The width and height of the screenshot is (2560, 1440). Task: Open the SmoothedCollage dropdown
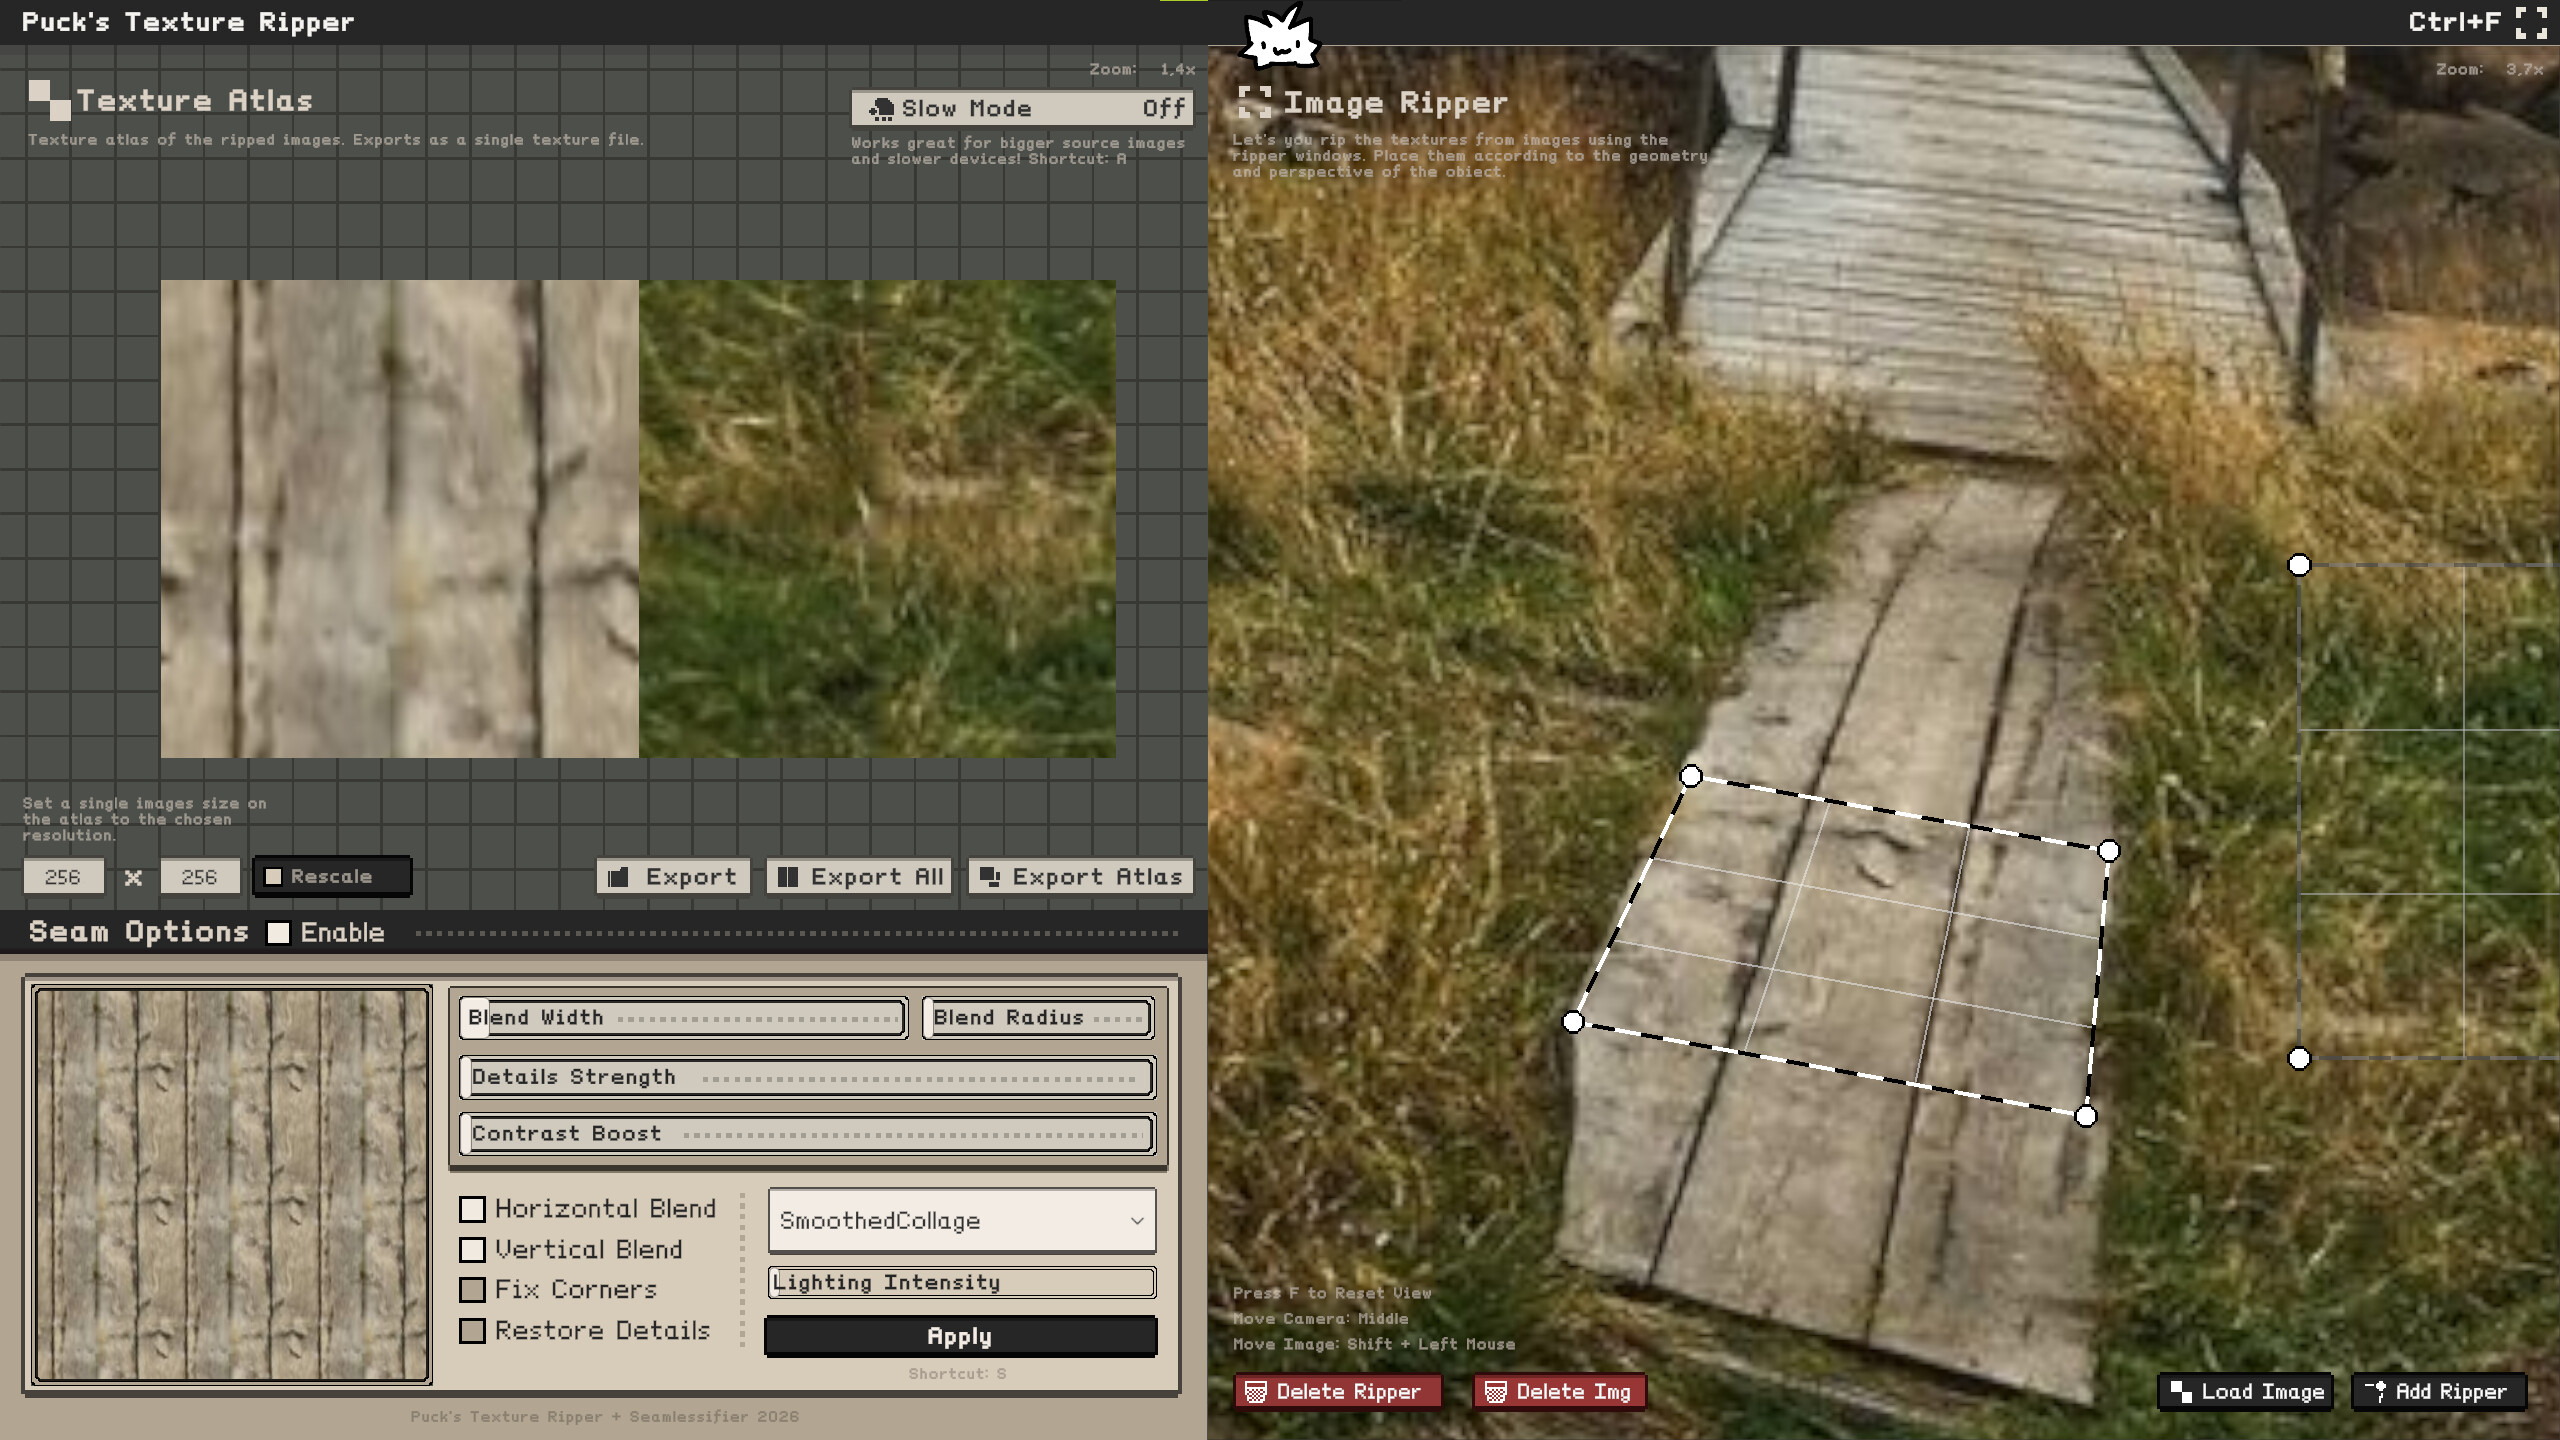click(x=962, y=1220)
